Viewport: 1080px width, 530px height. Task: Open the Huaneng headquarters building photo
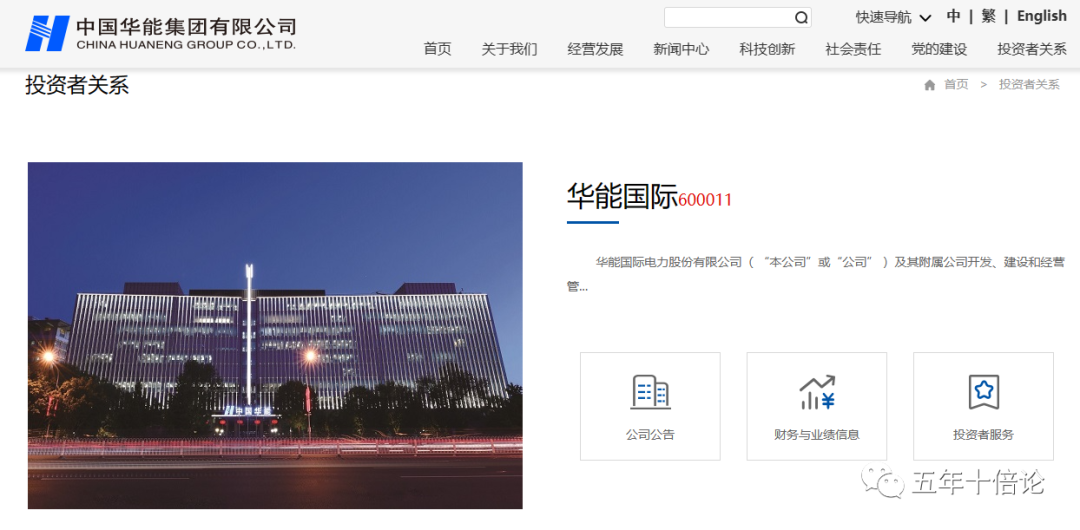pyautogui.click(x=275, y=336)
